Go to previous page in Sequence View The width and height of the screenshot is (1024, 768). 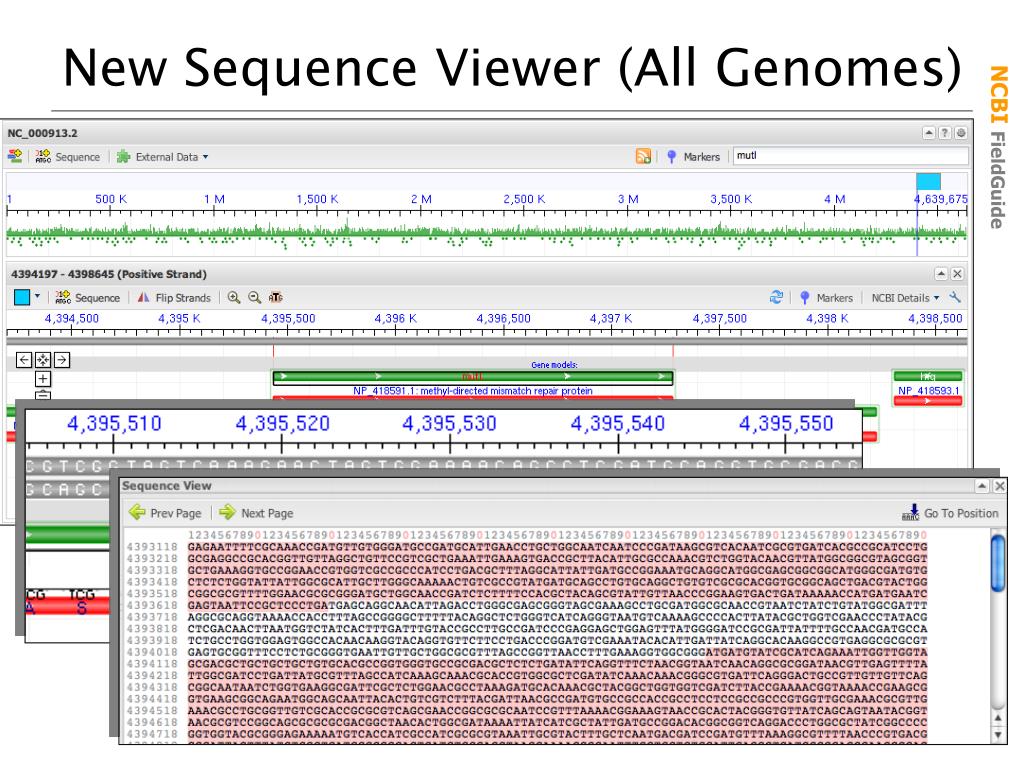pyautogui.click(x=165, y=513)
